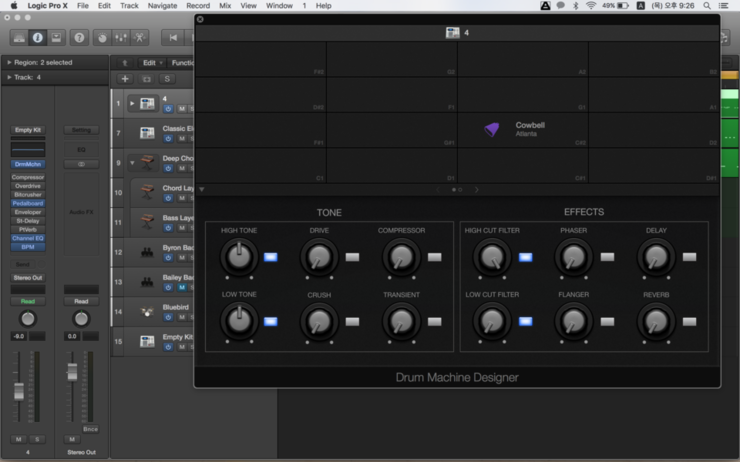Open the Wi-Fi status menu
This screenshot has height=462, width=740.
click(590, 6)
